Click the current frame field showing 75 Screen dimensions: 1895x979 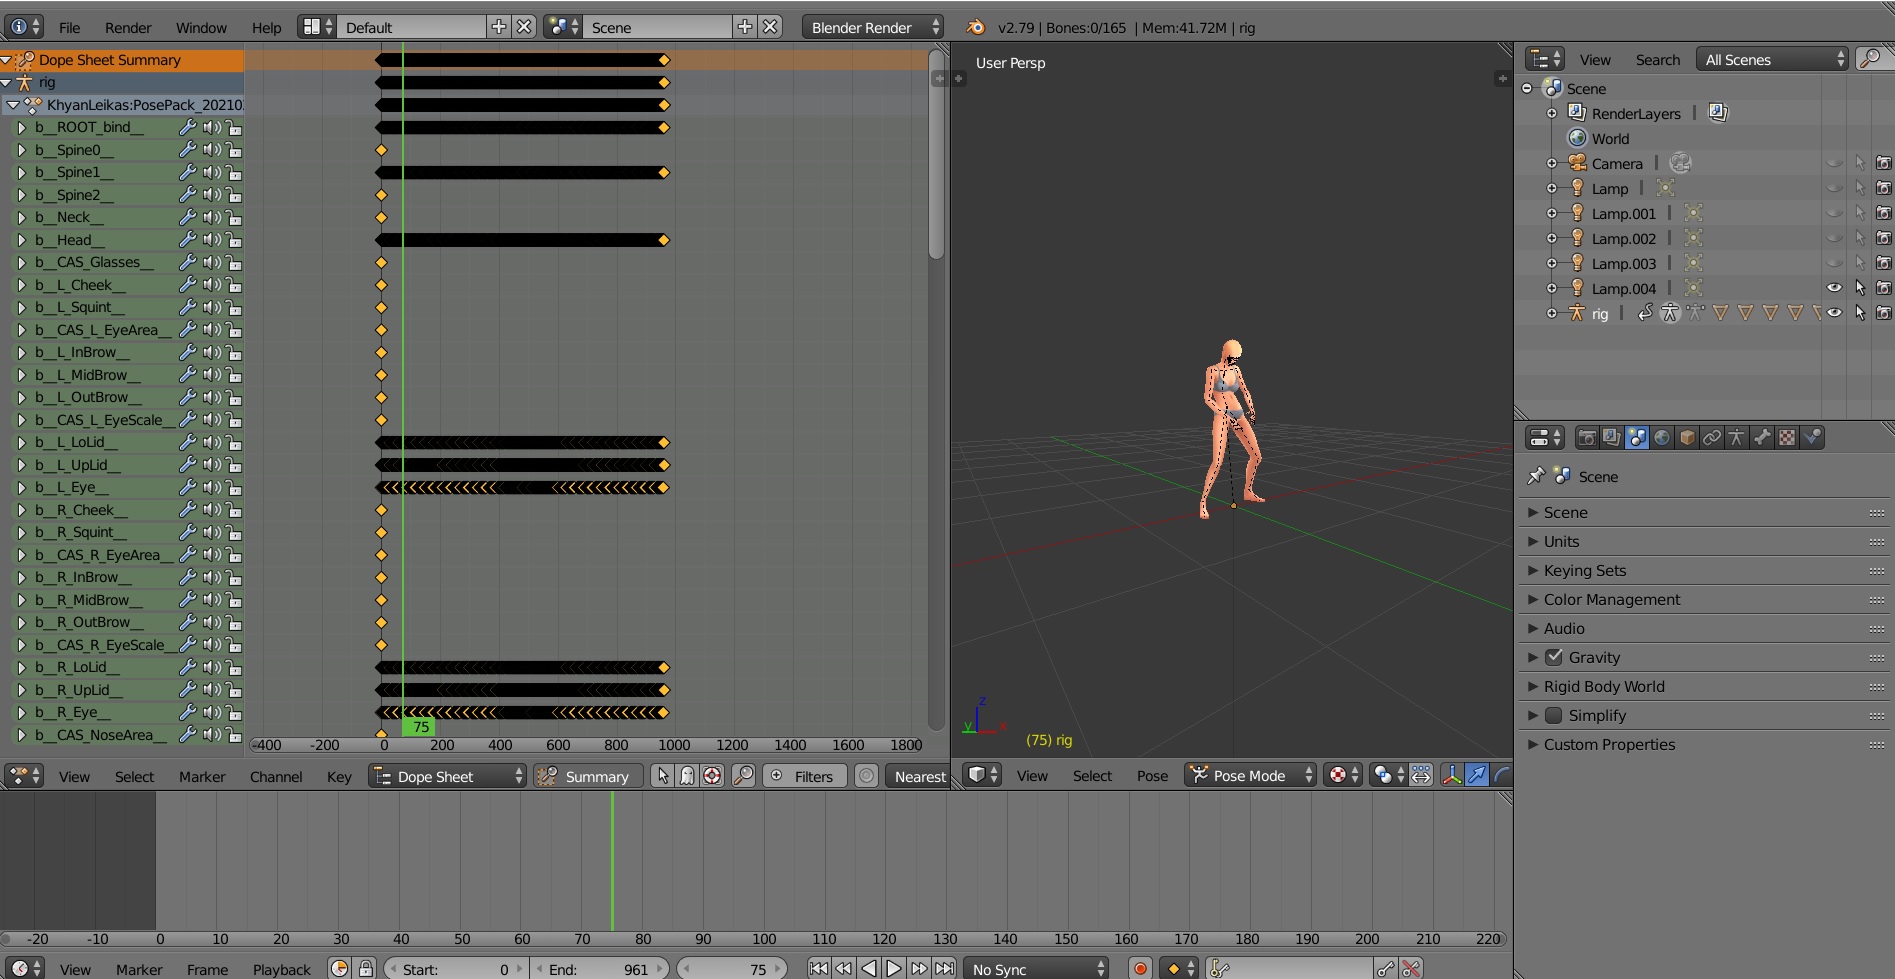point(731,968)
